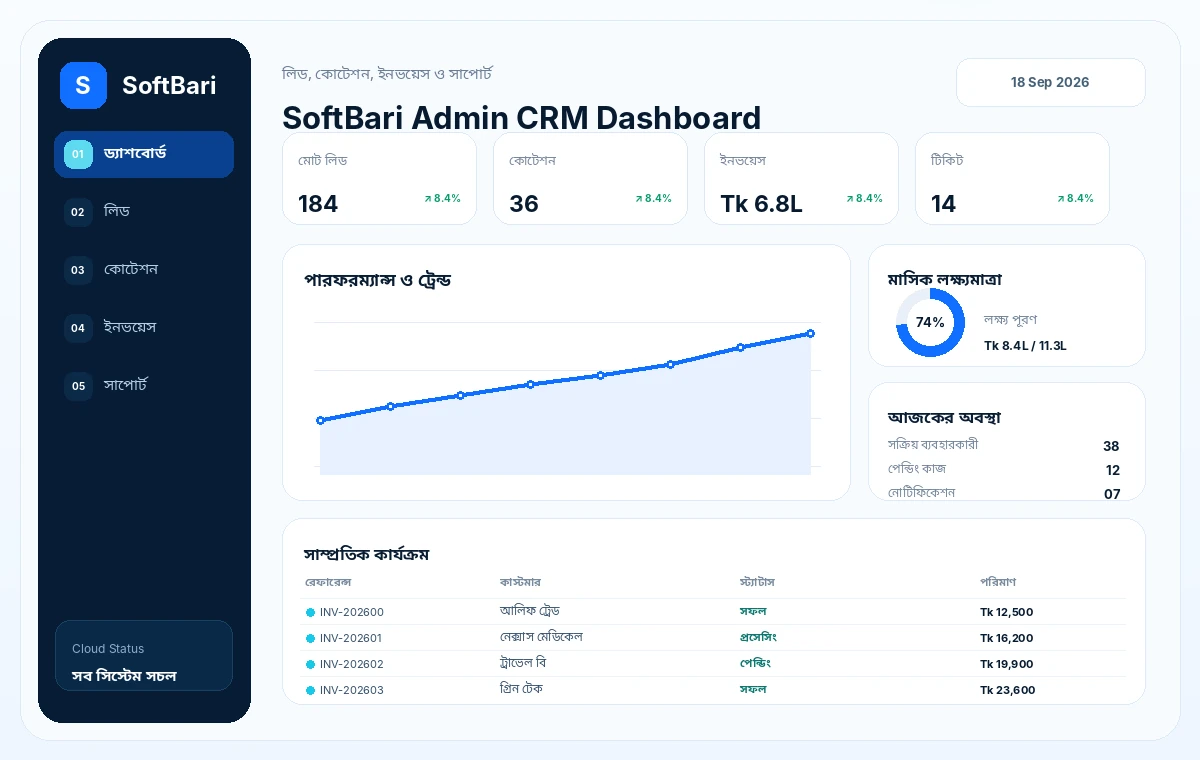Image resolution: width=1200 pixels, height=760 pixels.
Task: Go to the লিড sidebar menu
Action: pyautogui.click(x=144, y=212)
